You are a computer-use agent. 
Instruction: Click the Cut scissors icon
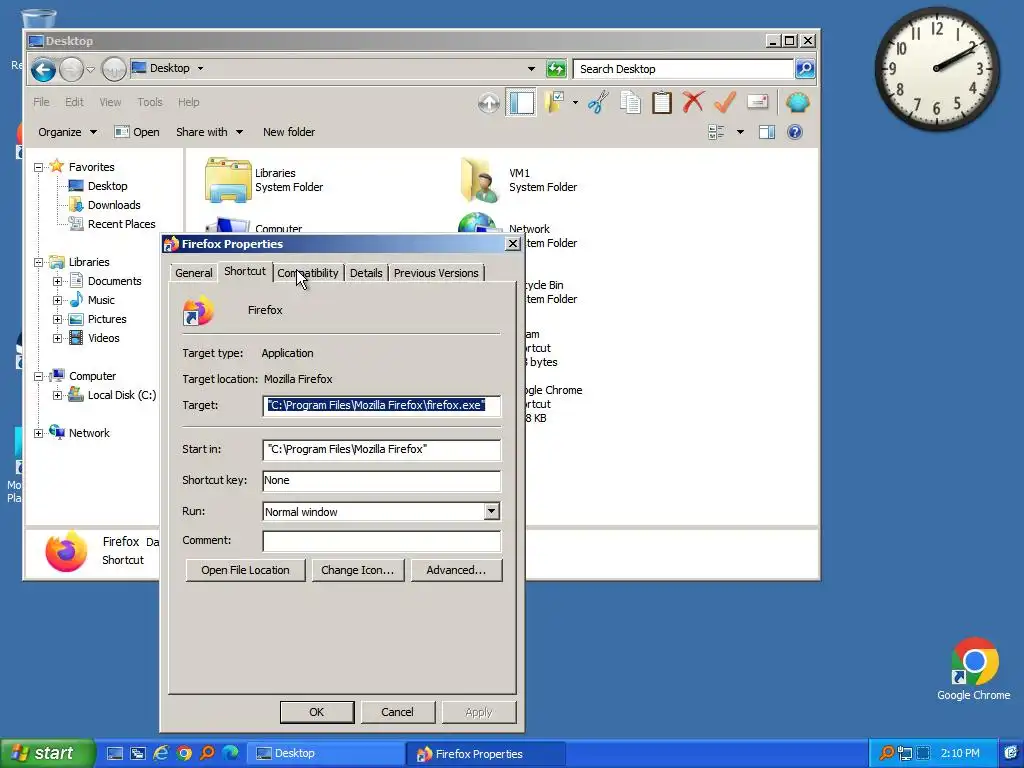click(x=598, y=103)
